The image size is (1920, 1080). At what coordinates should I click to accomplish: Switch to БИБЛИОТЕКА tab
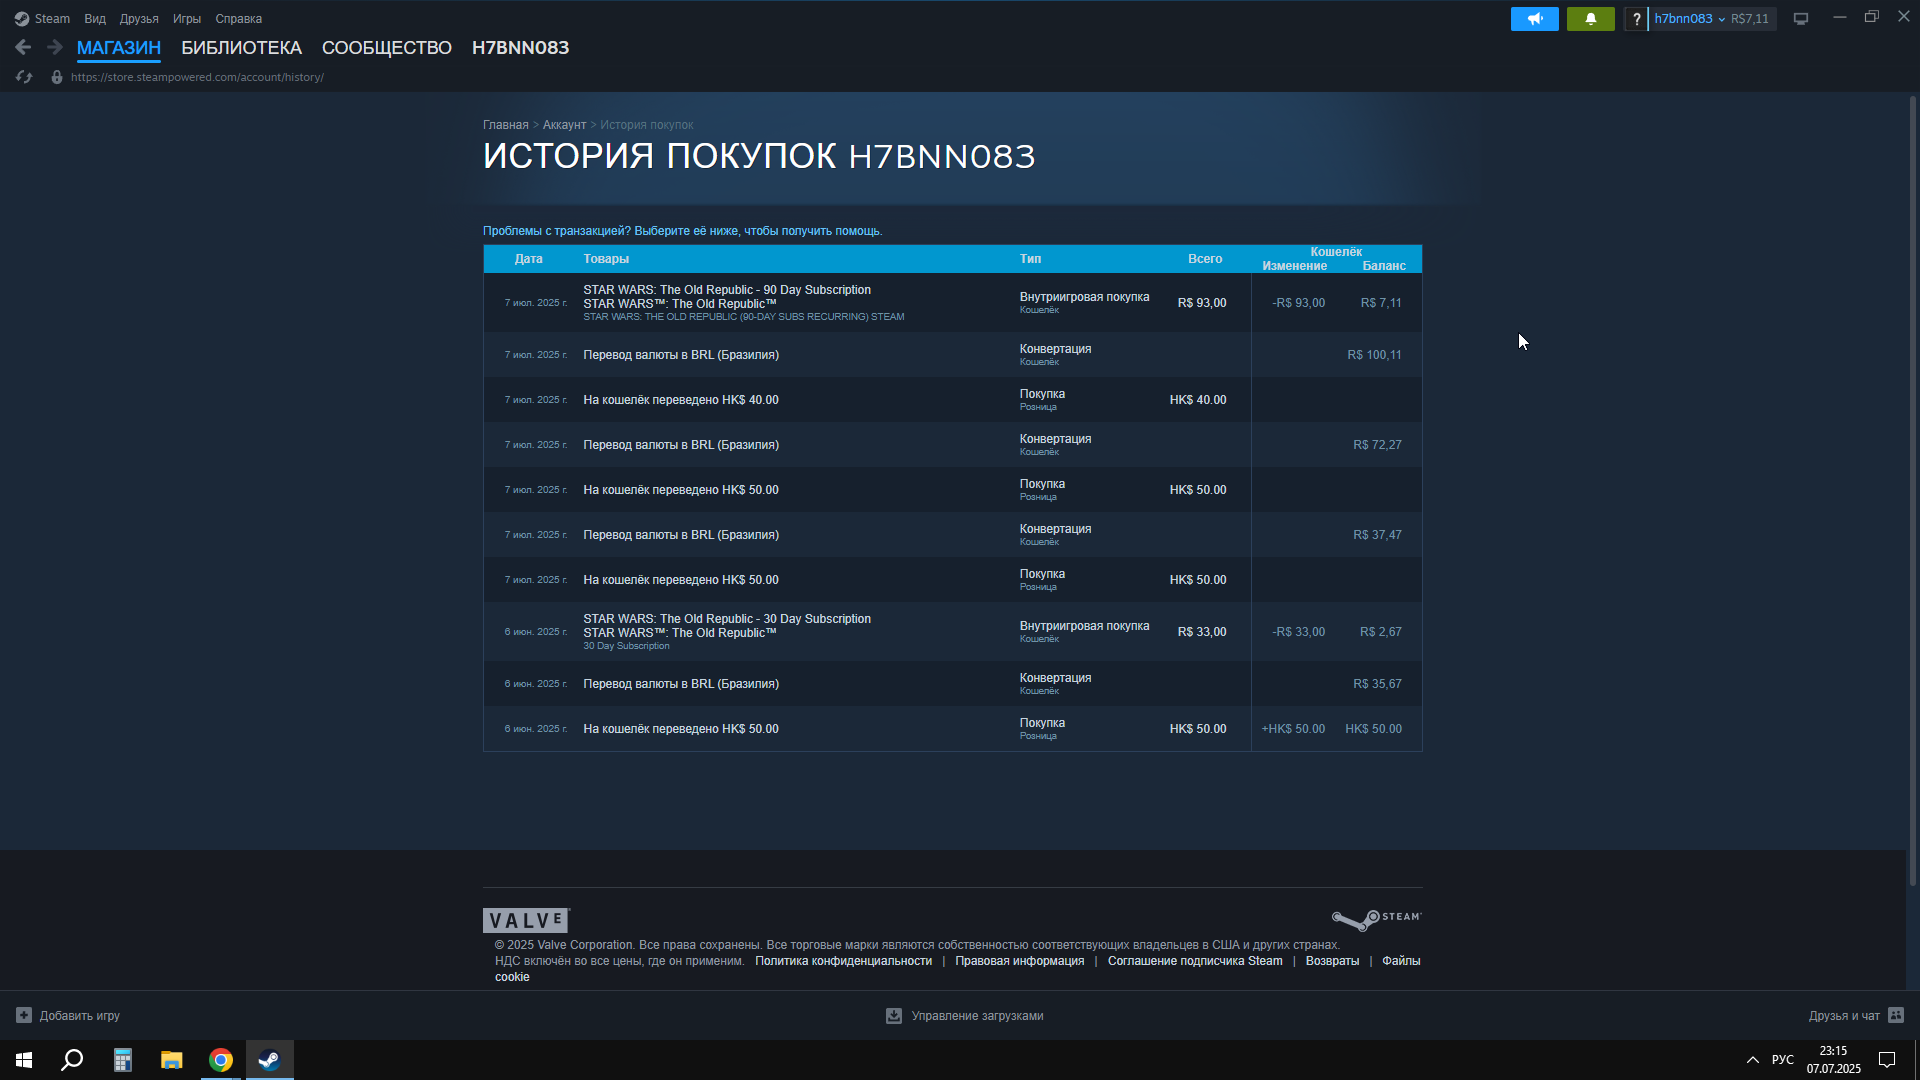[241, 48]
